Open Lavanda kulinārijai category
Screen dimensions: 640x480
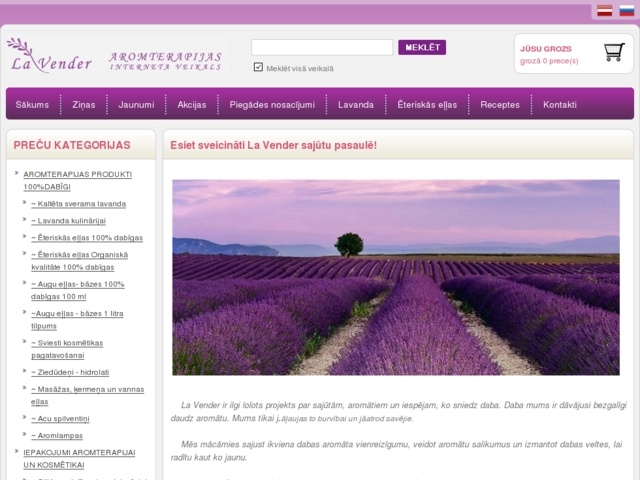69,221
